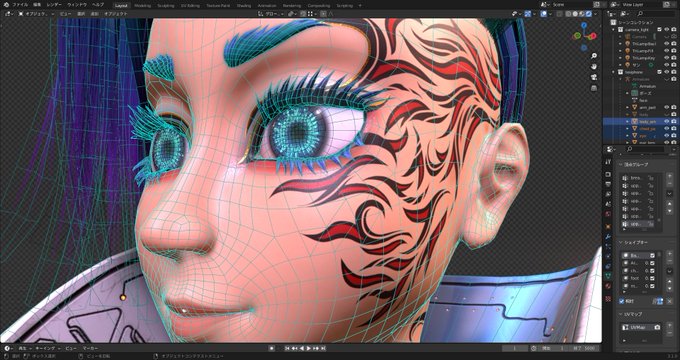The width and height of the screenshot is (680, 360).
Task: Switch to the Rendering workspace tab
Action: 291,6
